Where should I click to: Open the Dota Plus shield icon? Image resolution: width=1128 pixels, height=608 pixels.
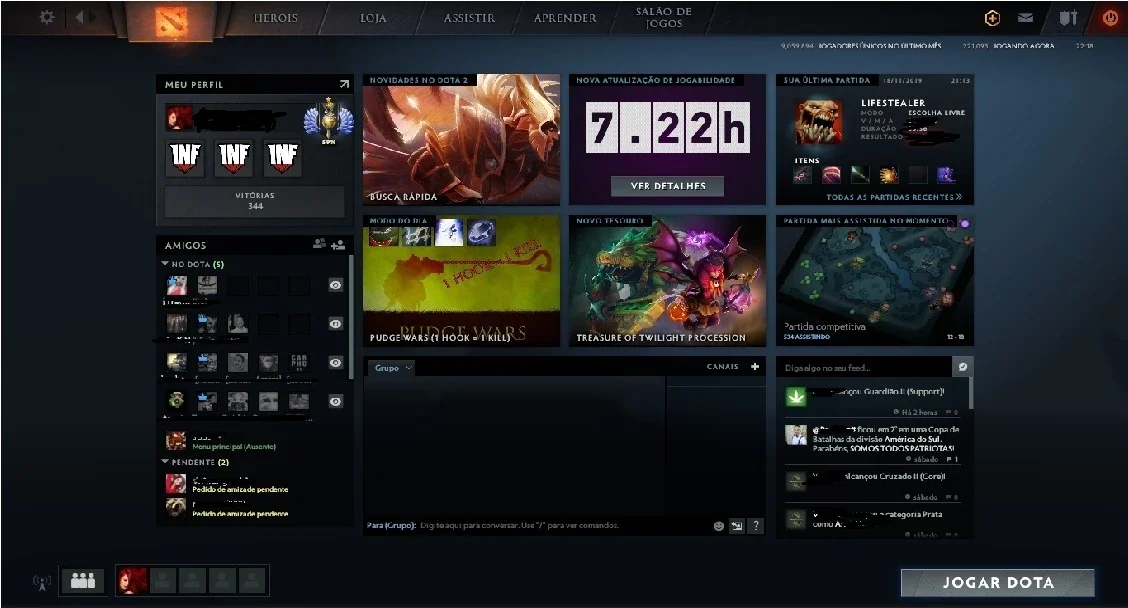992,18
